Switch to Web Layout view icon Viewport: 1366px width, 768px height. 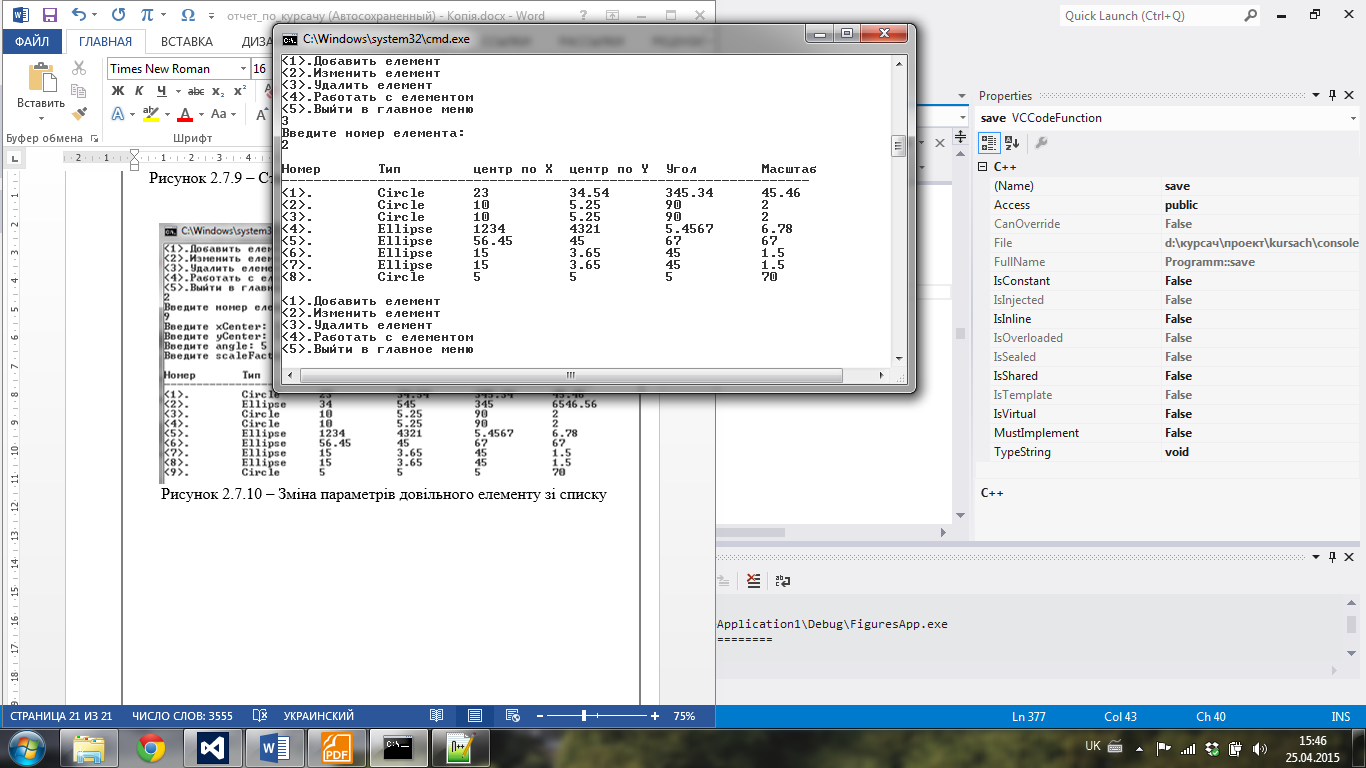tap(513, 716)
